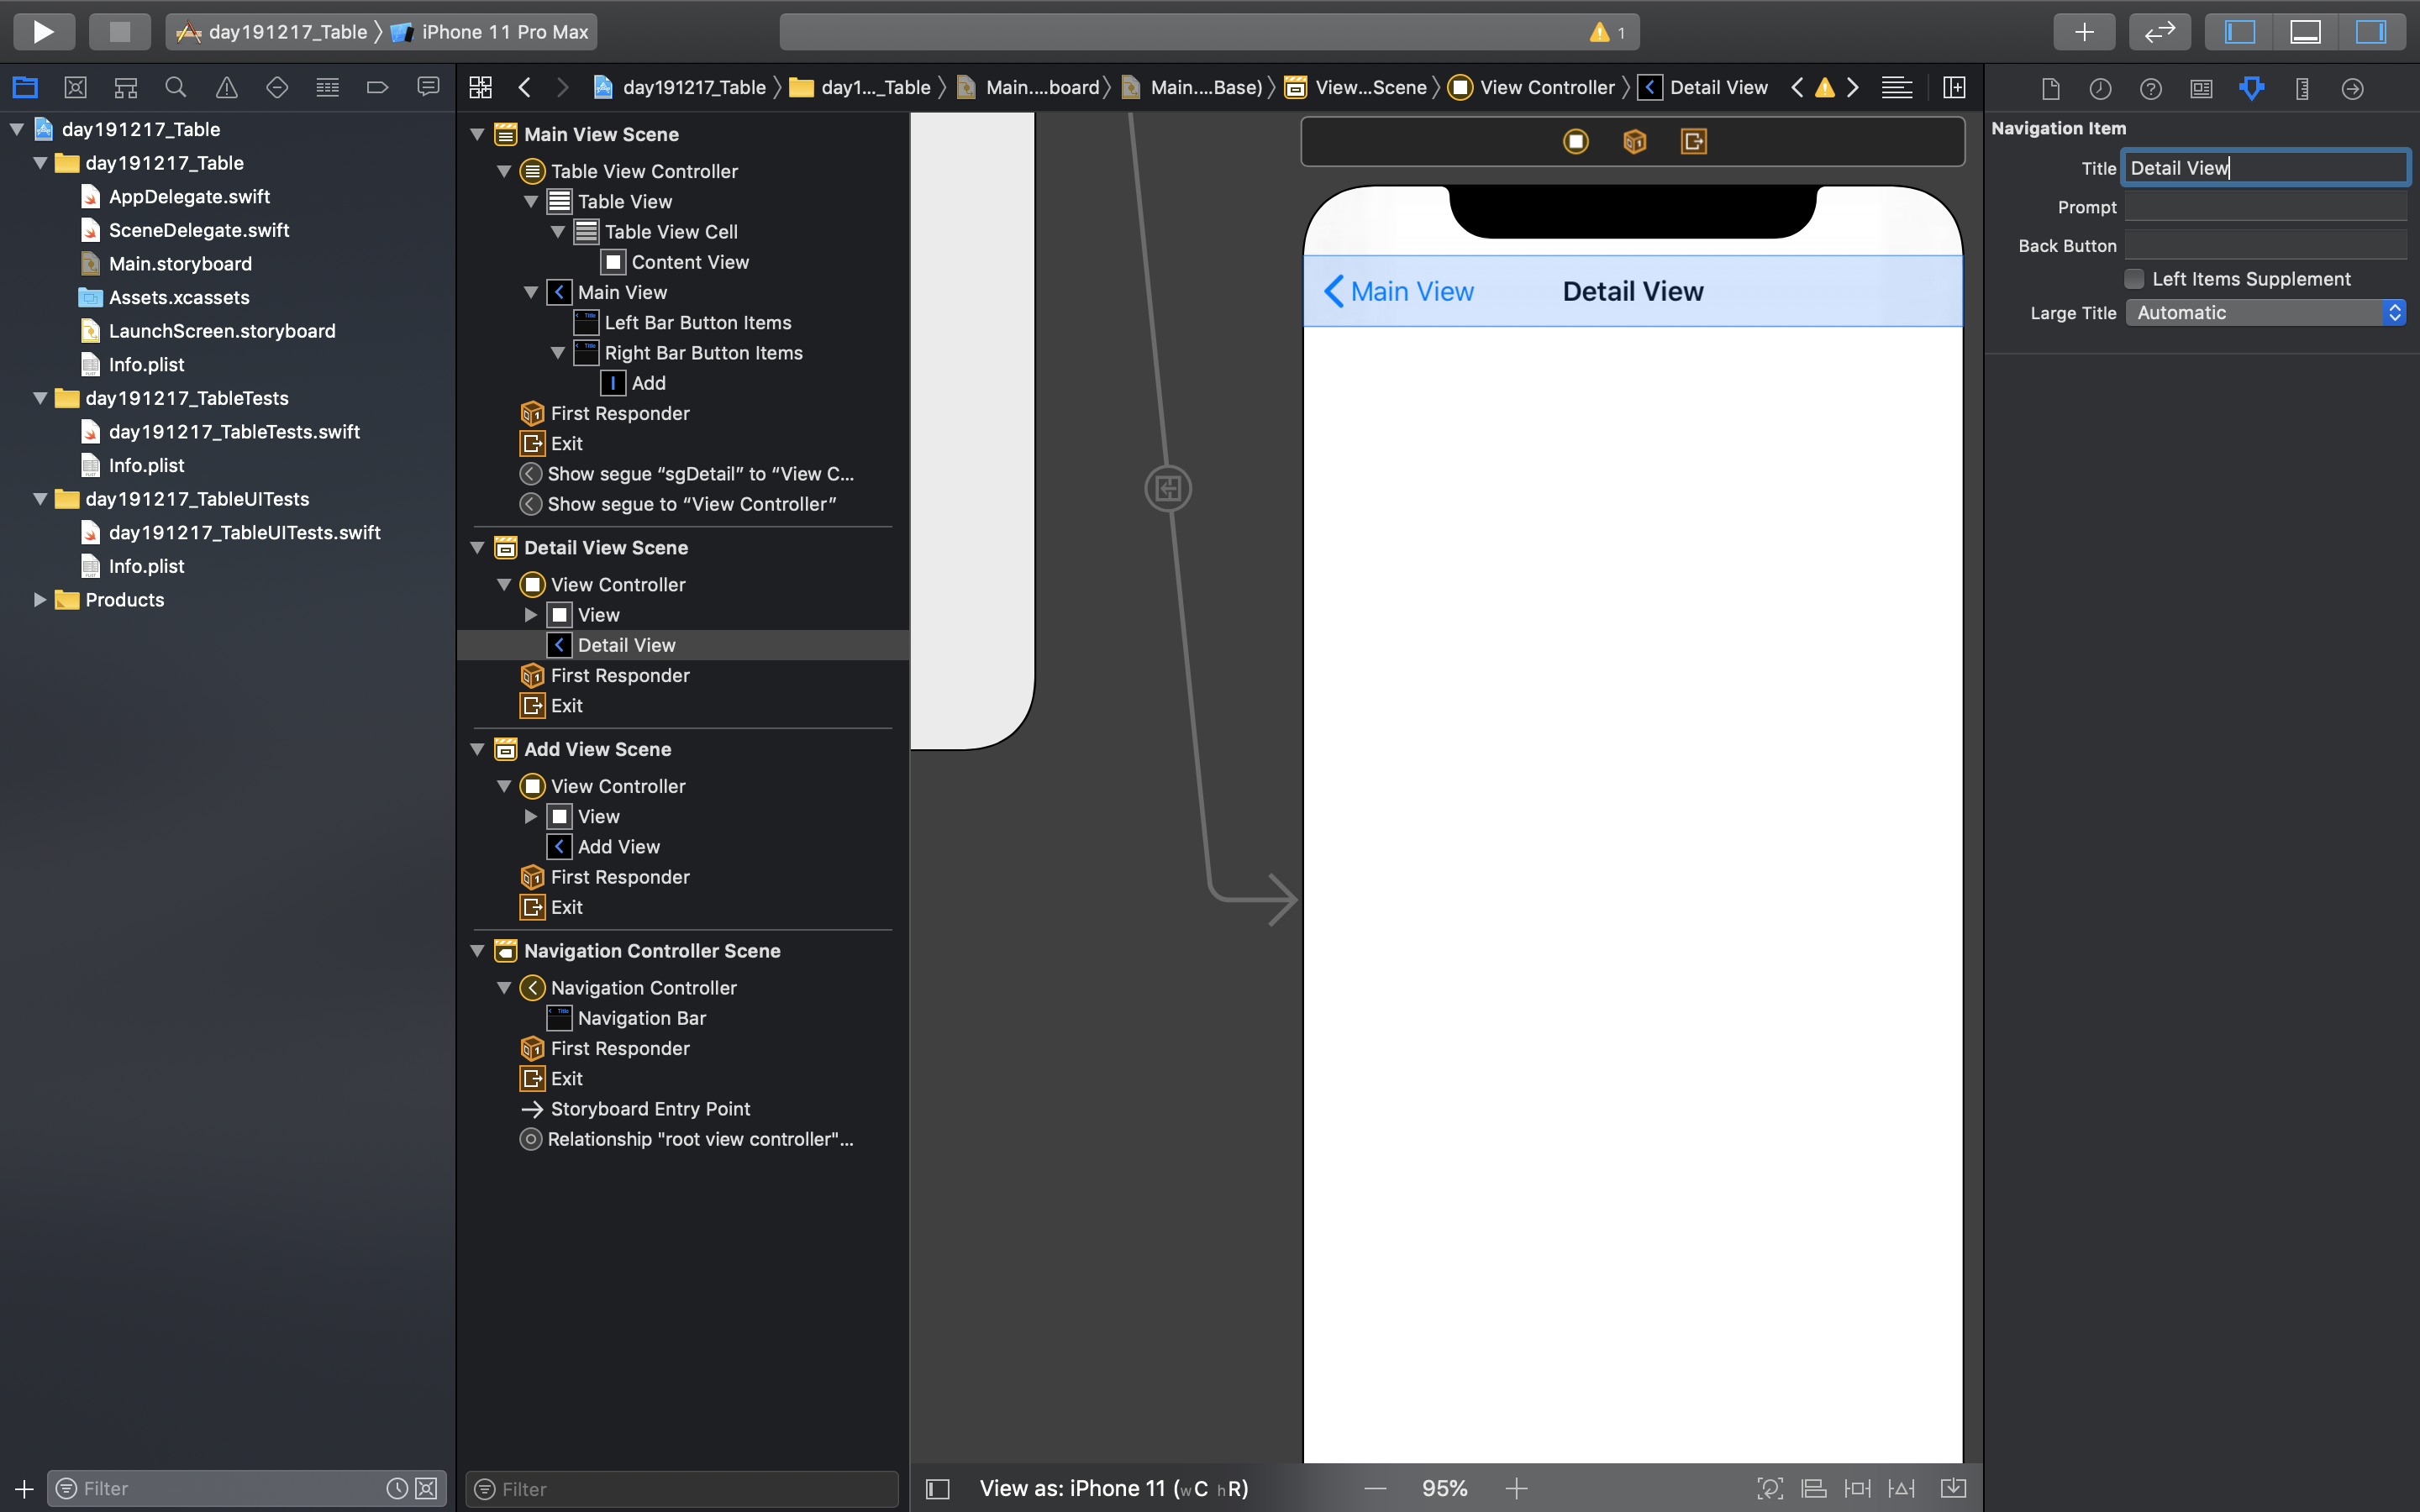Select Main.storyboard in project navigator
The height and width of the screenshot is (1512, 2420).
point(180,264)
